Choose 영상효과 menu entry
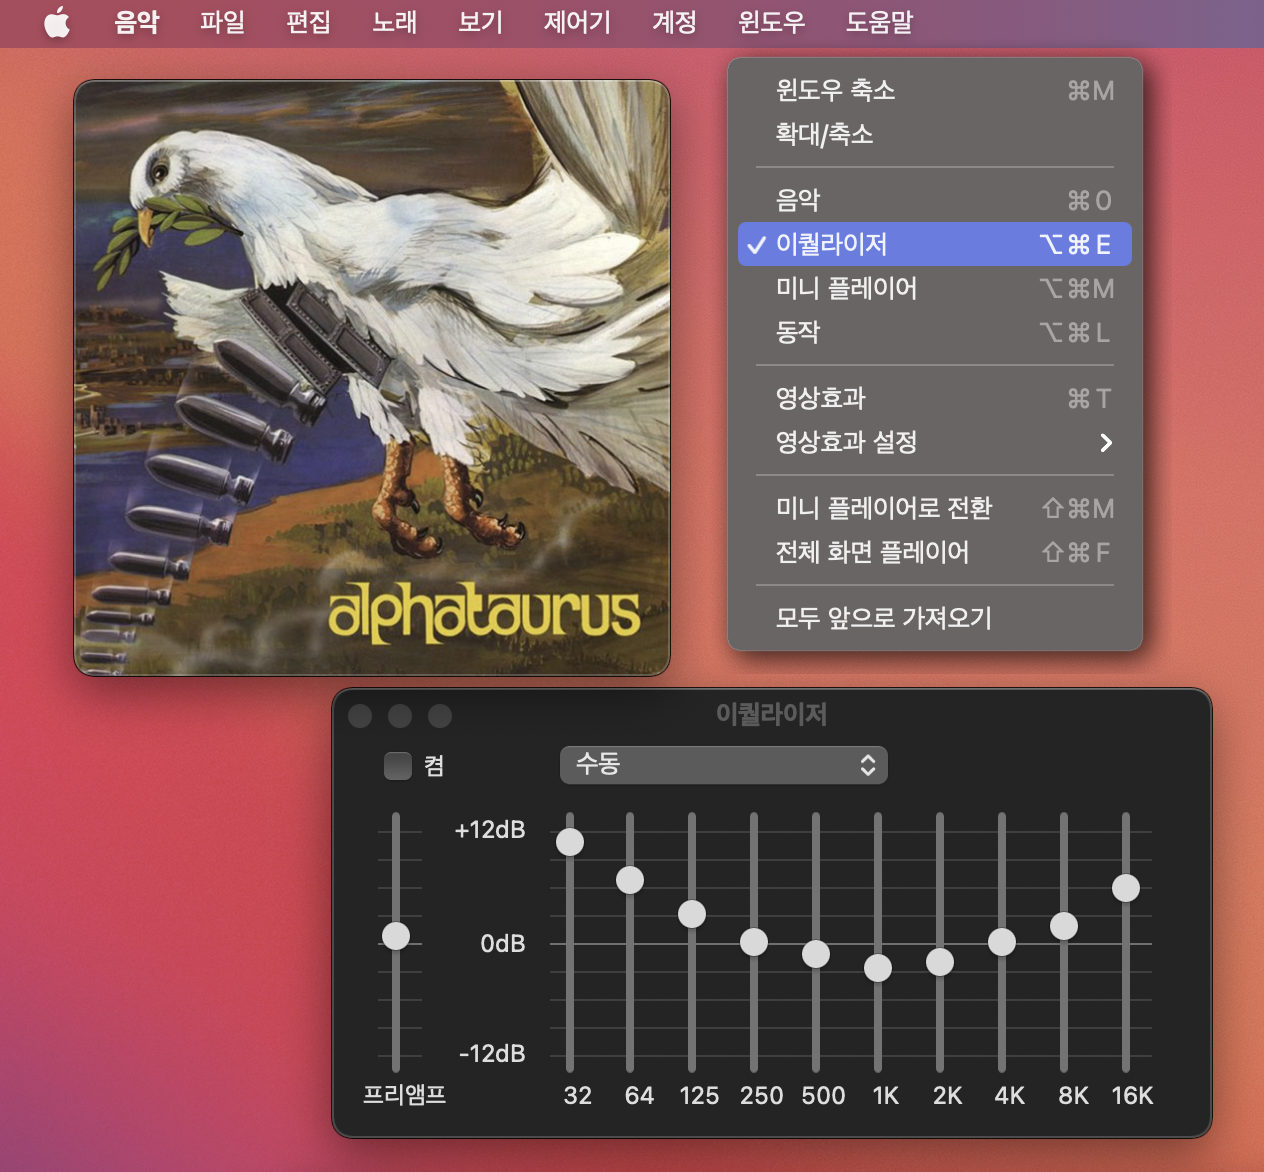This screenshot has width=1264, height=1172. pos(935,398)
